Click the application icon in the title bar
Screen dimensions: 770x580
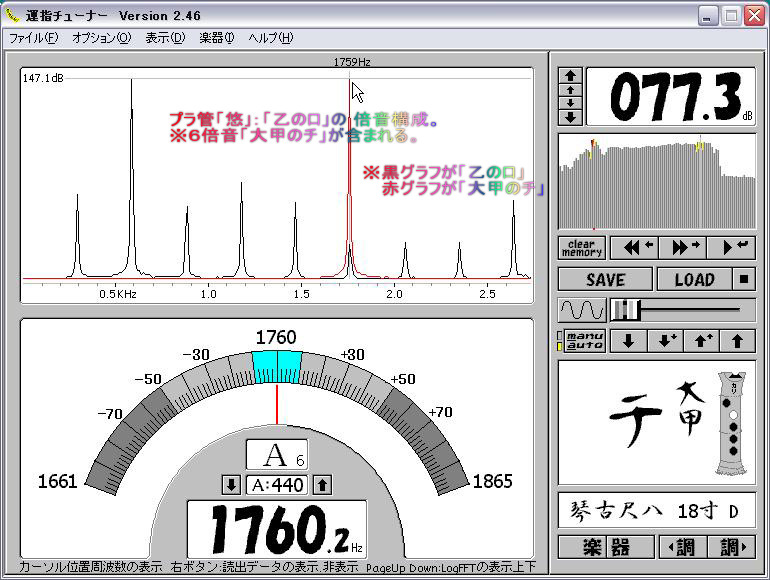[x=11, y=15]
